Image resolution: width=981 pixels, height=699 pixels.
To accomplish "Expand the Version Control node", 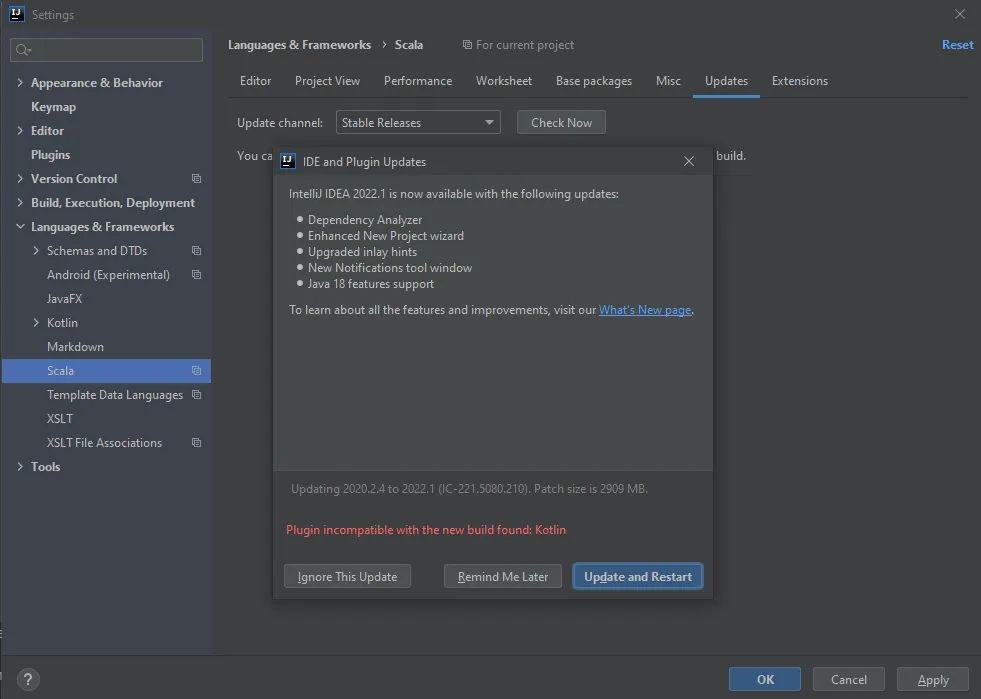I will click(x=20, y=179).
